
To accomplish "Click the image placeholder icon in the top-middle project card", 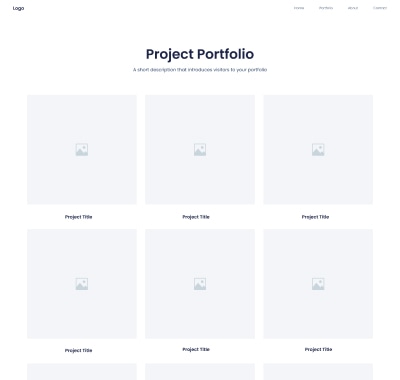I will pyautogui.click(x=200, y=150).
